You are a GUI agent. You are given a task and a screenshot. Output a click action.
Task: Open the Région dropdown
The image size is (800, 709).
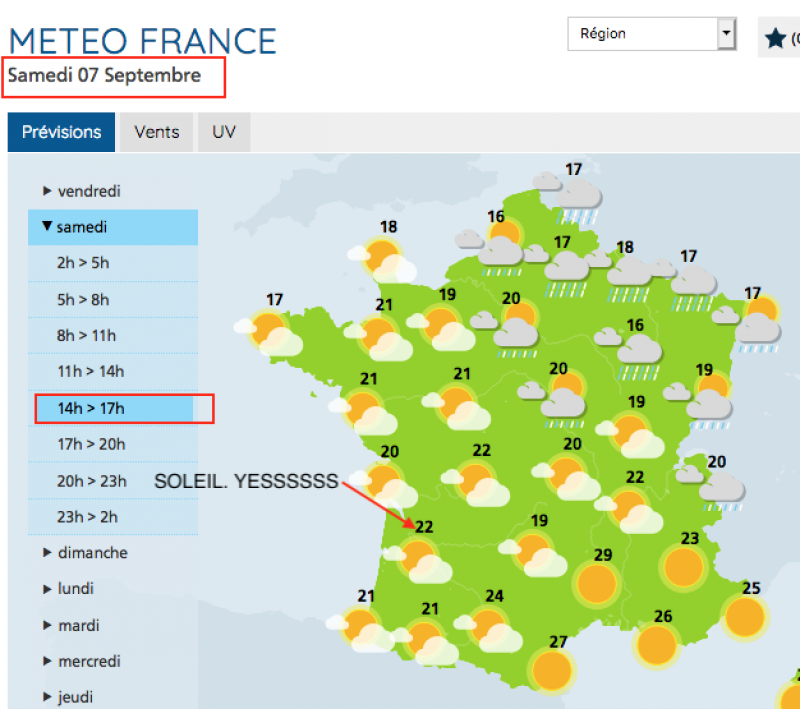point(652,34)
